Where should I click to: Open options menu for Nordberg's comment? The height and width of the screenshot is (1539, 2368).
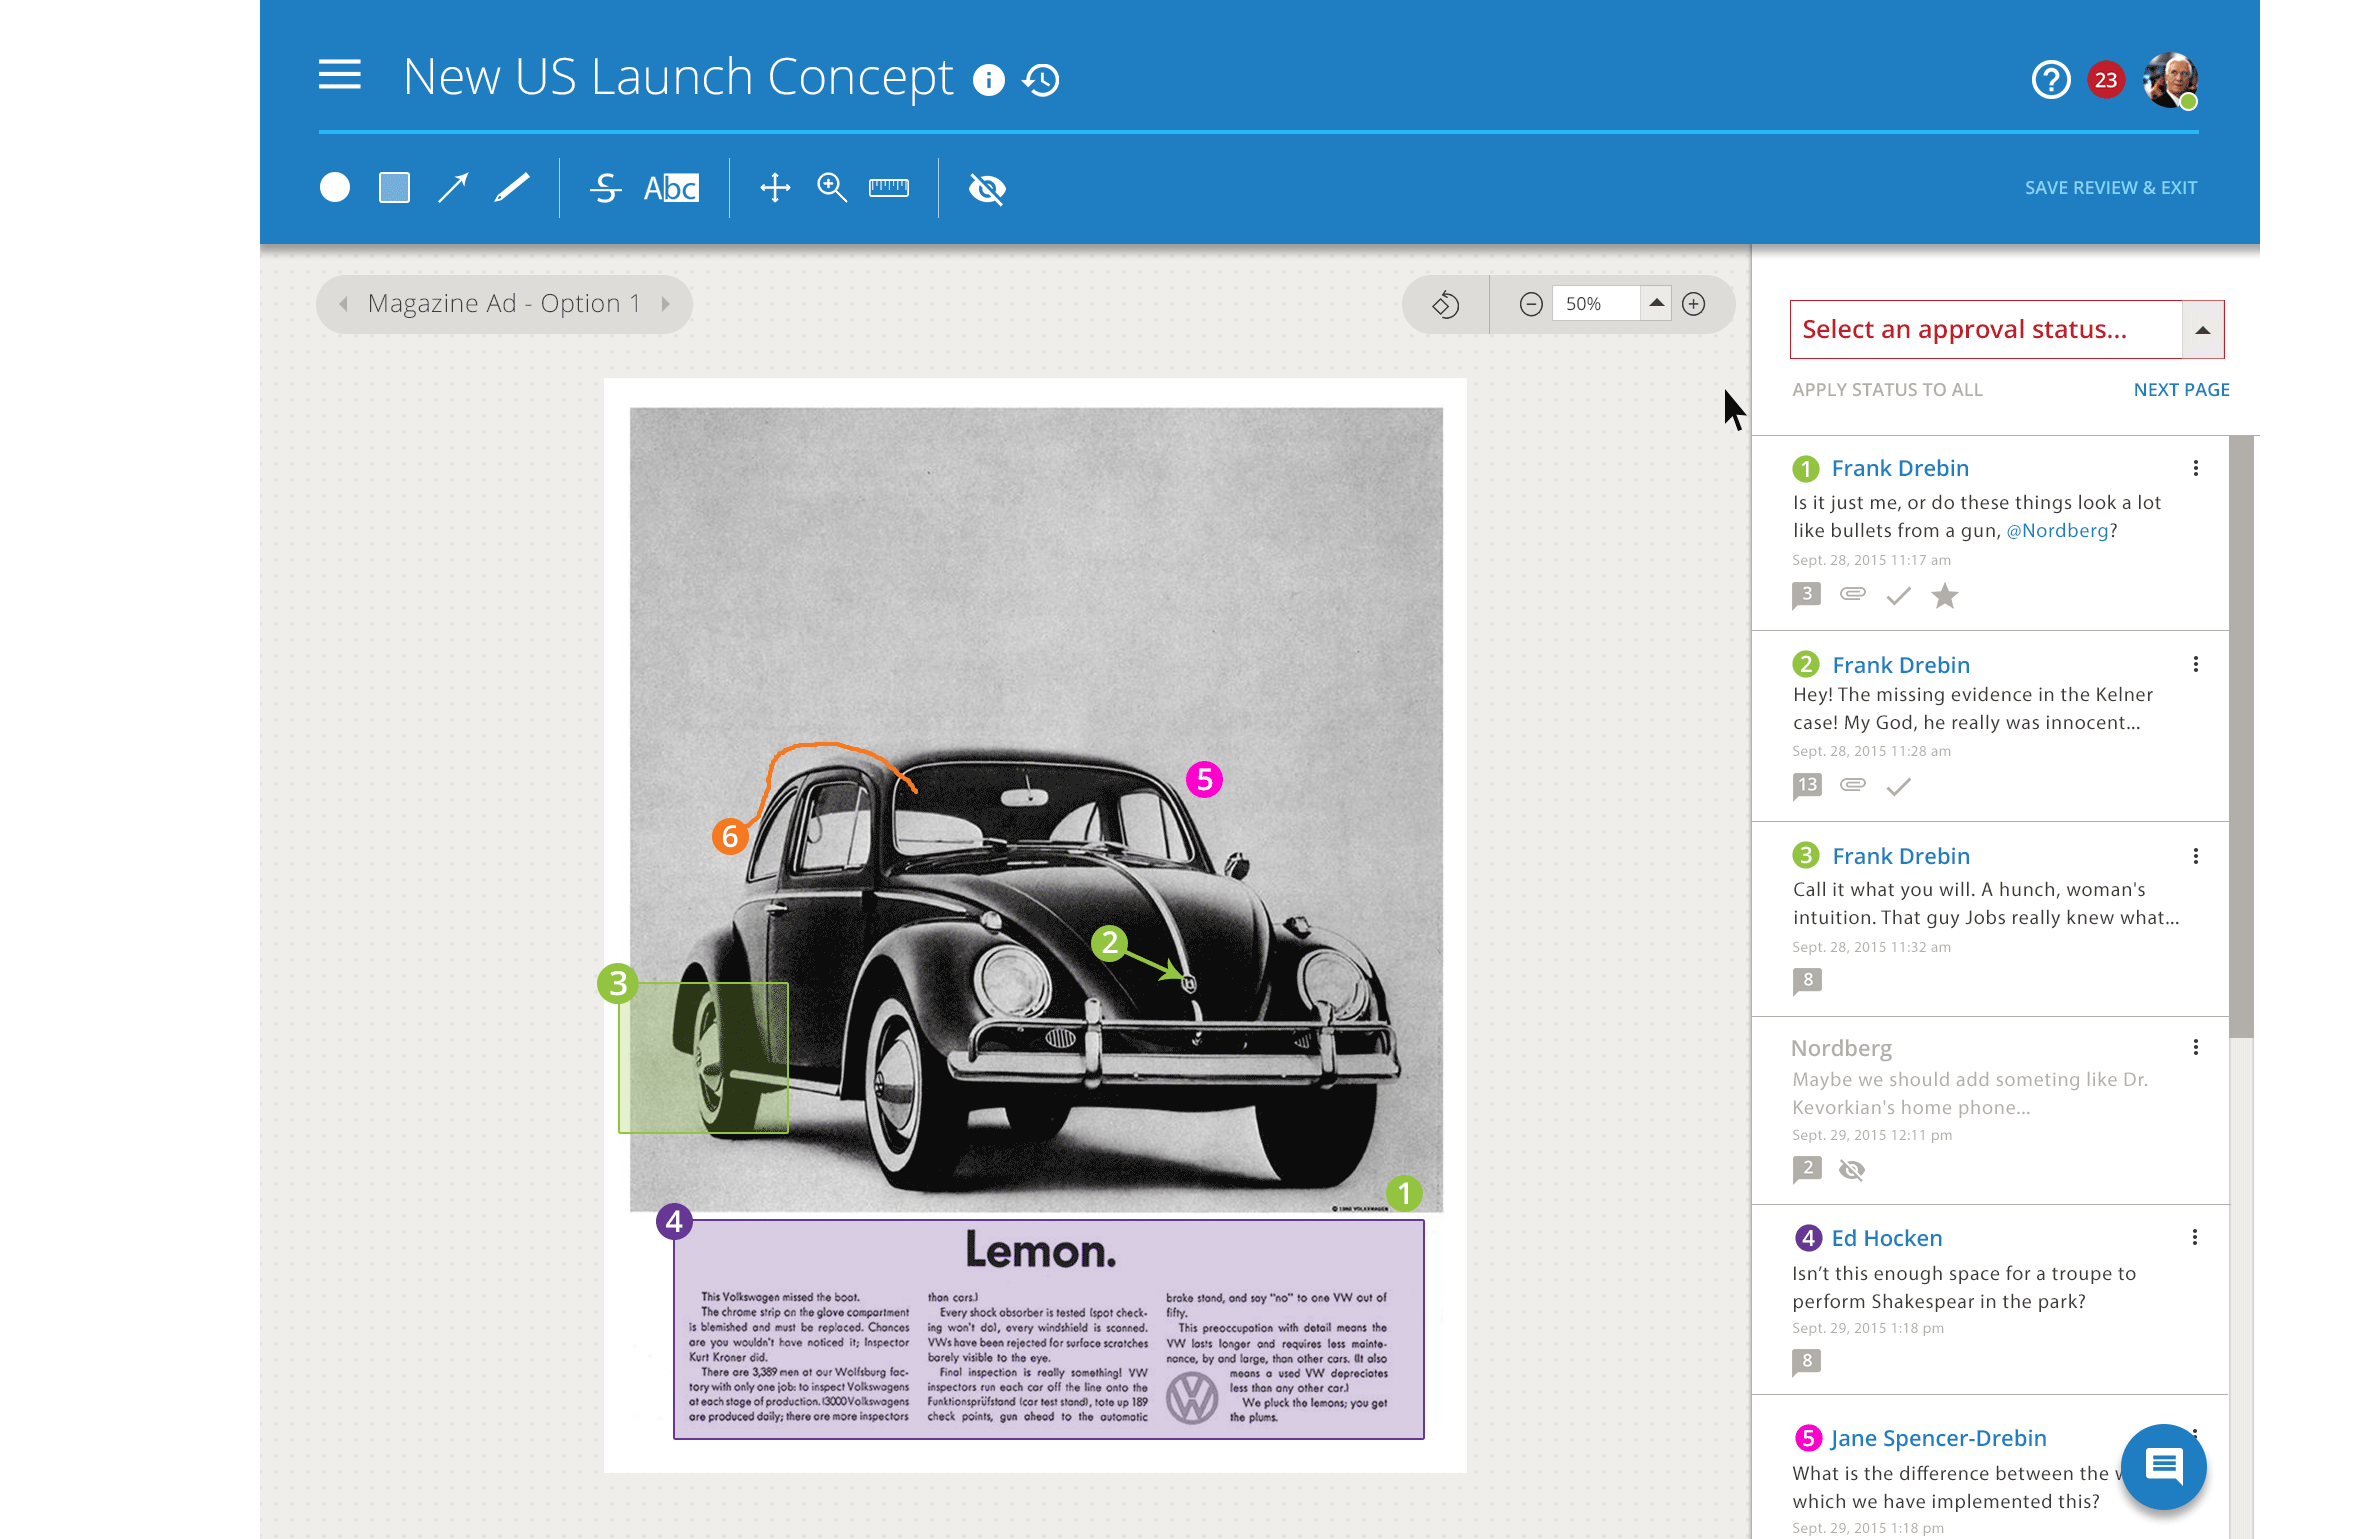(x=2195, y=1047)
